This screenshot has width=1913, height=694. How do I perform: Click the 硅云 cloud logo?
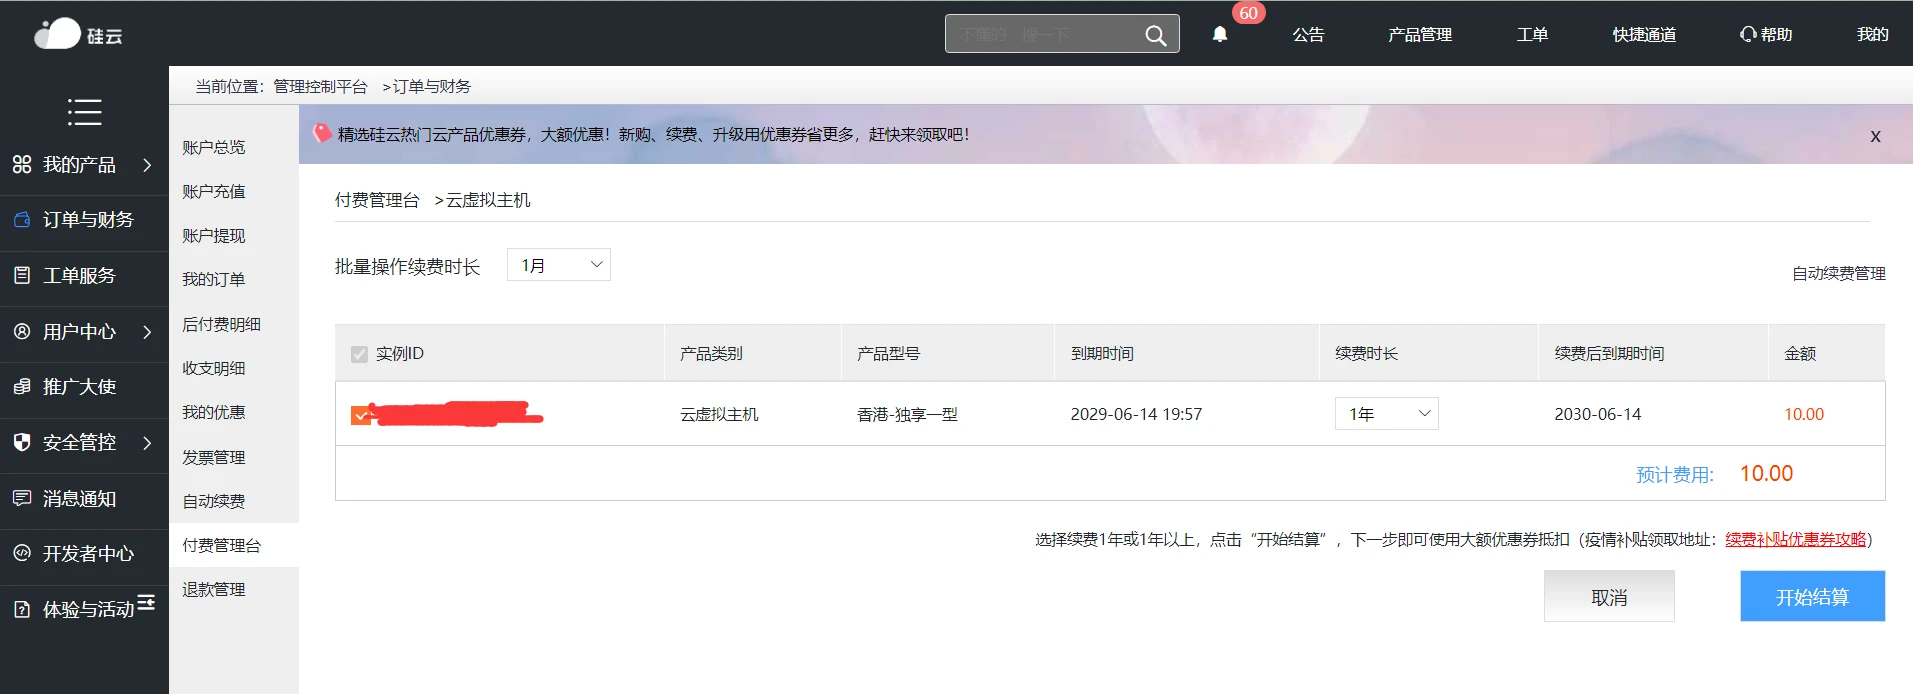point(77,34)
